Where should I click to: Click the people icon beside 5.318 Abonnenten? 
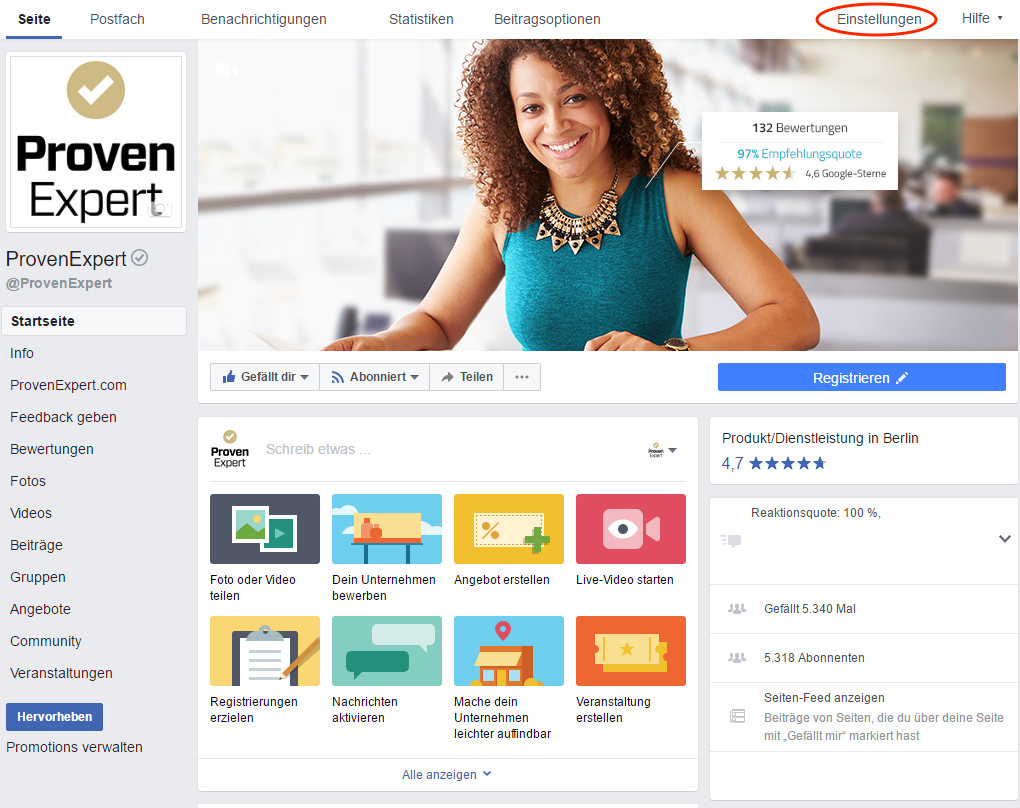coord(737,658)
